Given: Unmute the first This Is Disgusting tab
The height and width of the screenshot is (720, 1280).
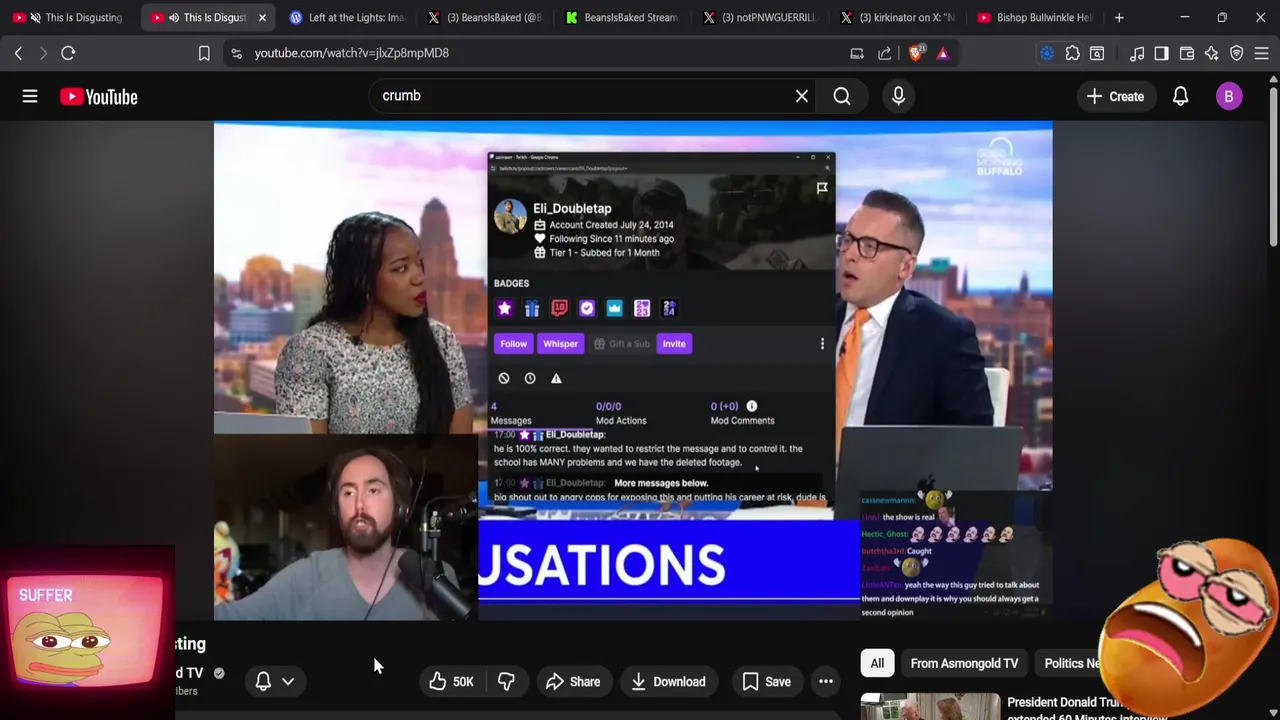Looking at the screenshot, I should pos(35,17).
